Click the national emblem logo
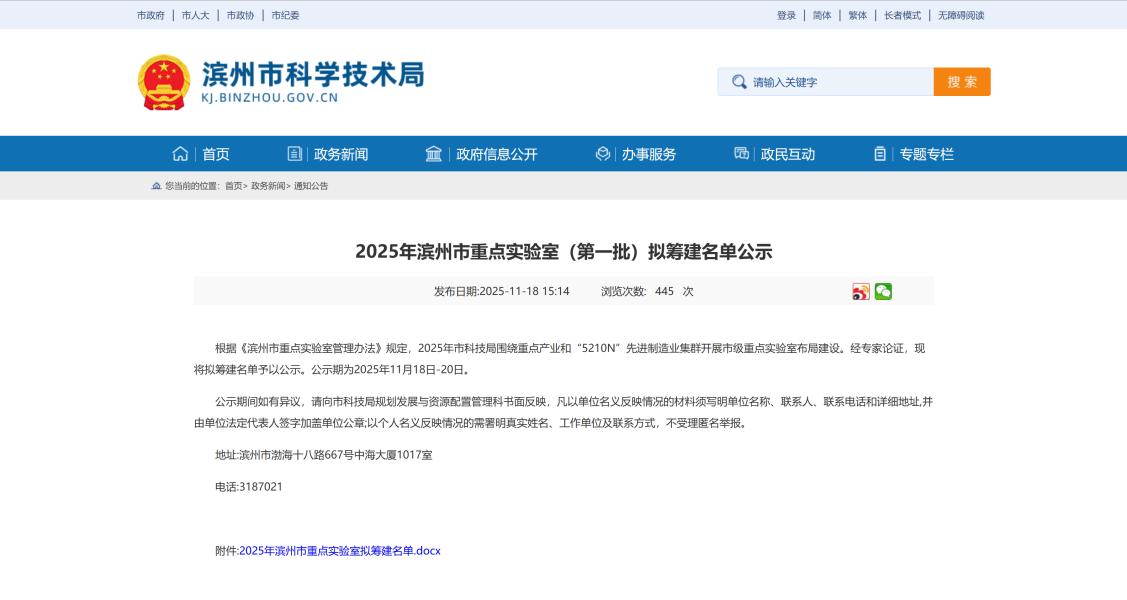 (163, 82)
